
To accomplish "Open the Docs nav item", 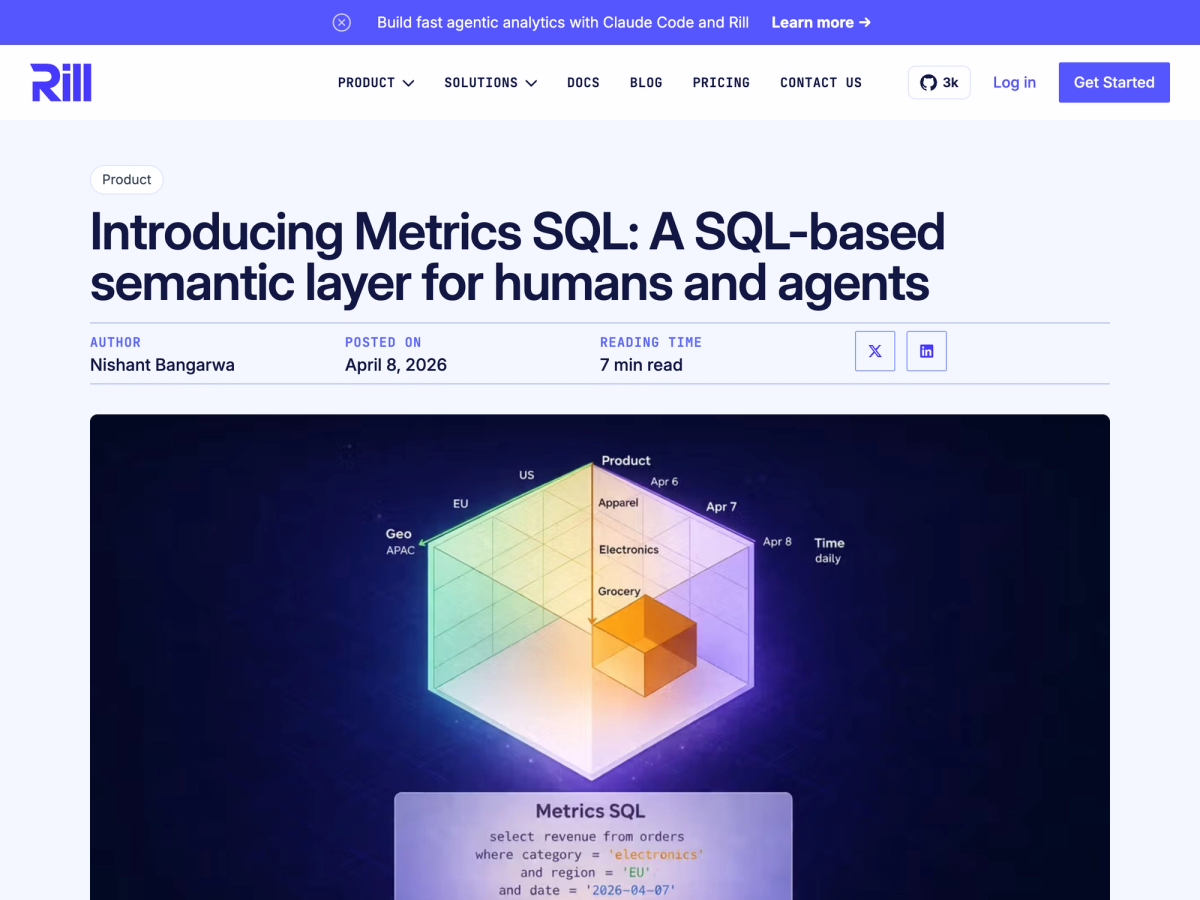I will (583, 83).
